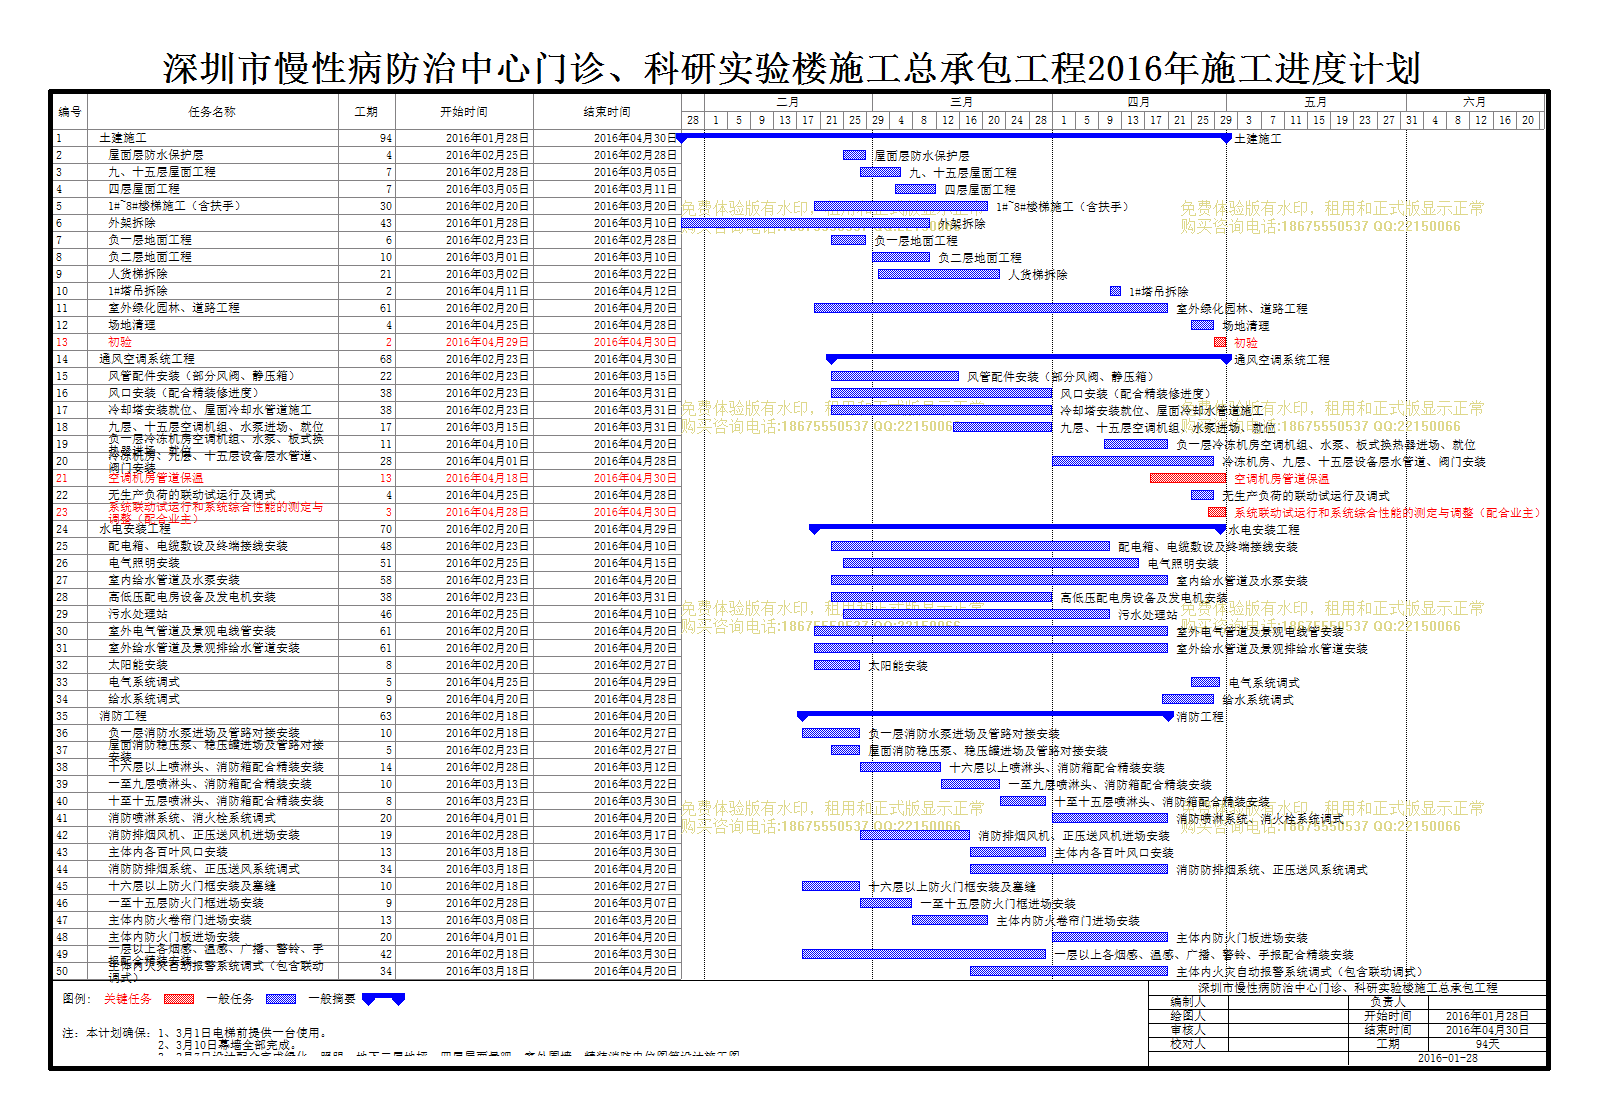Select start date 2016年03月13日 in row 39

coord(487,784)
